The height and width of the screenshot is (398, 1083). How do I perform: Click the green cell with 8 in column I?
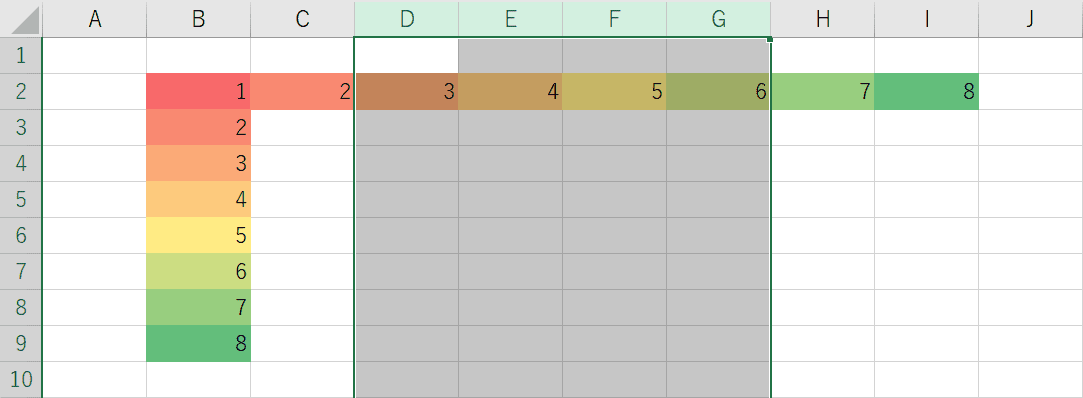coord(926,91)
